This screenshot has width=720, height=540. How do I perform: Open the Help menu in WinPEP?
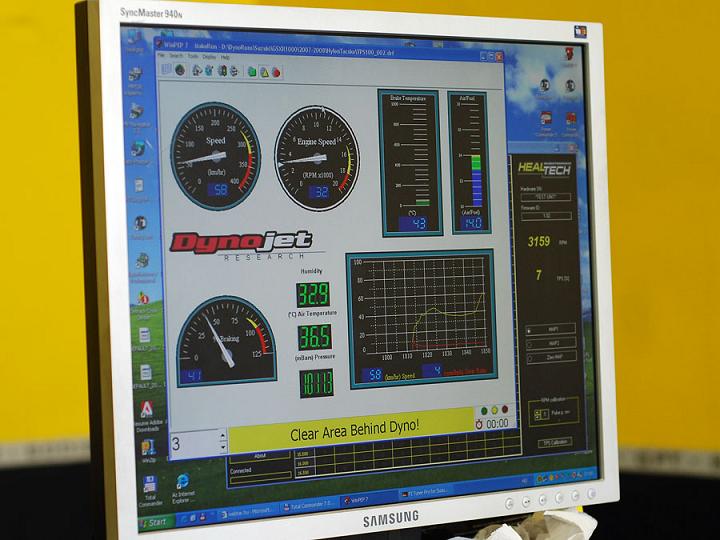tap(225, 57)
